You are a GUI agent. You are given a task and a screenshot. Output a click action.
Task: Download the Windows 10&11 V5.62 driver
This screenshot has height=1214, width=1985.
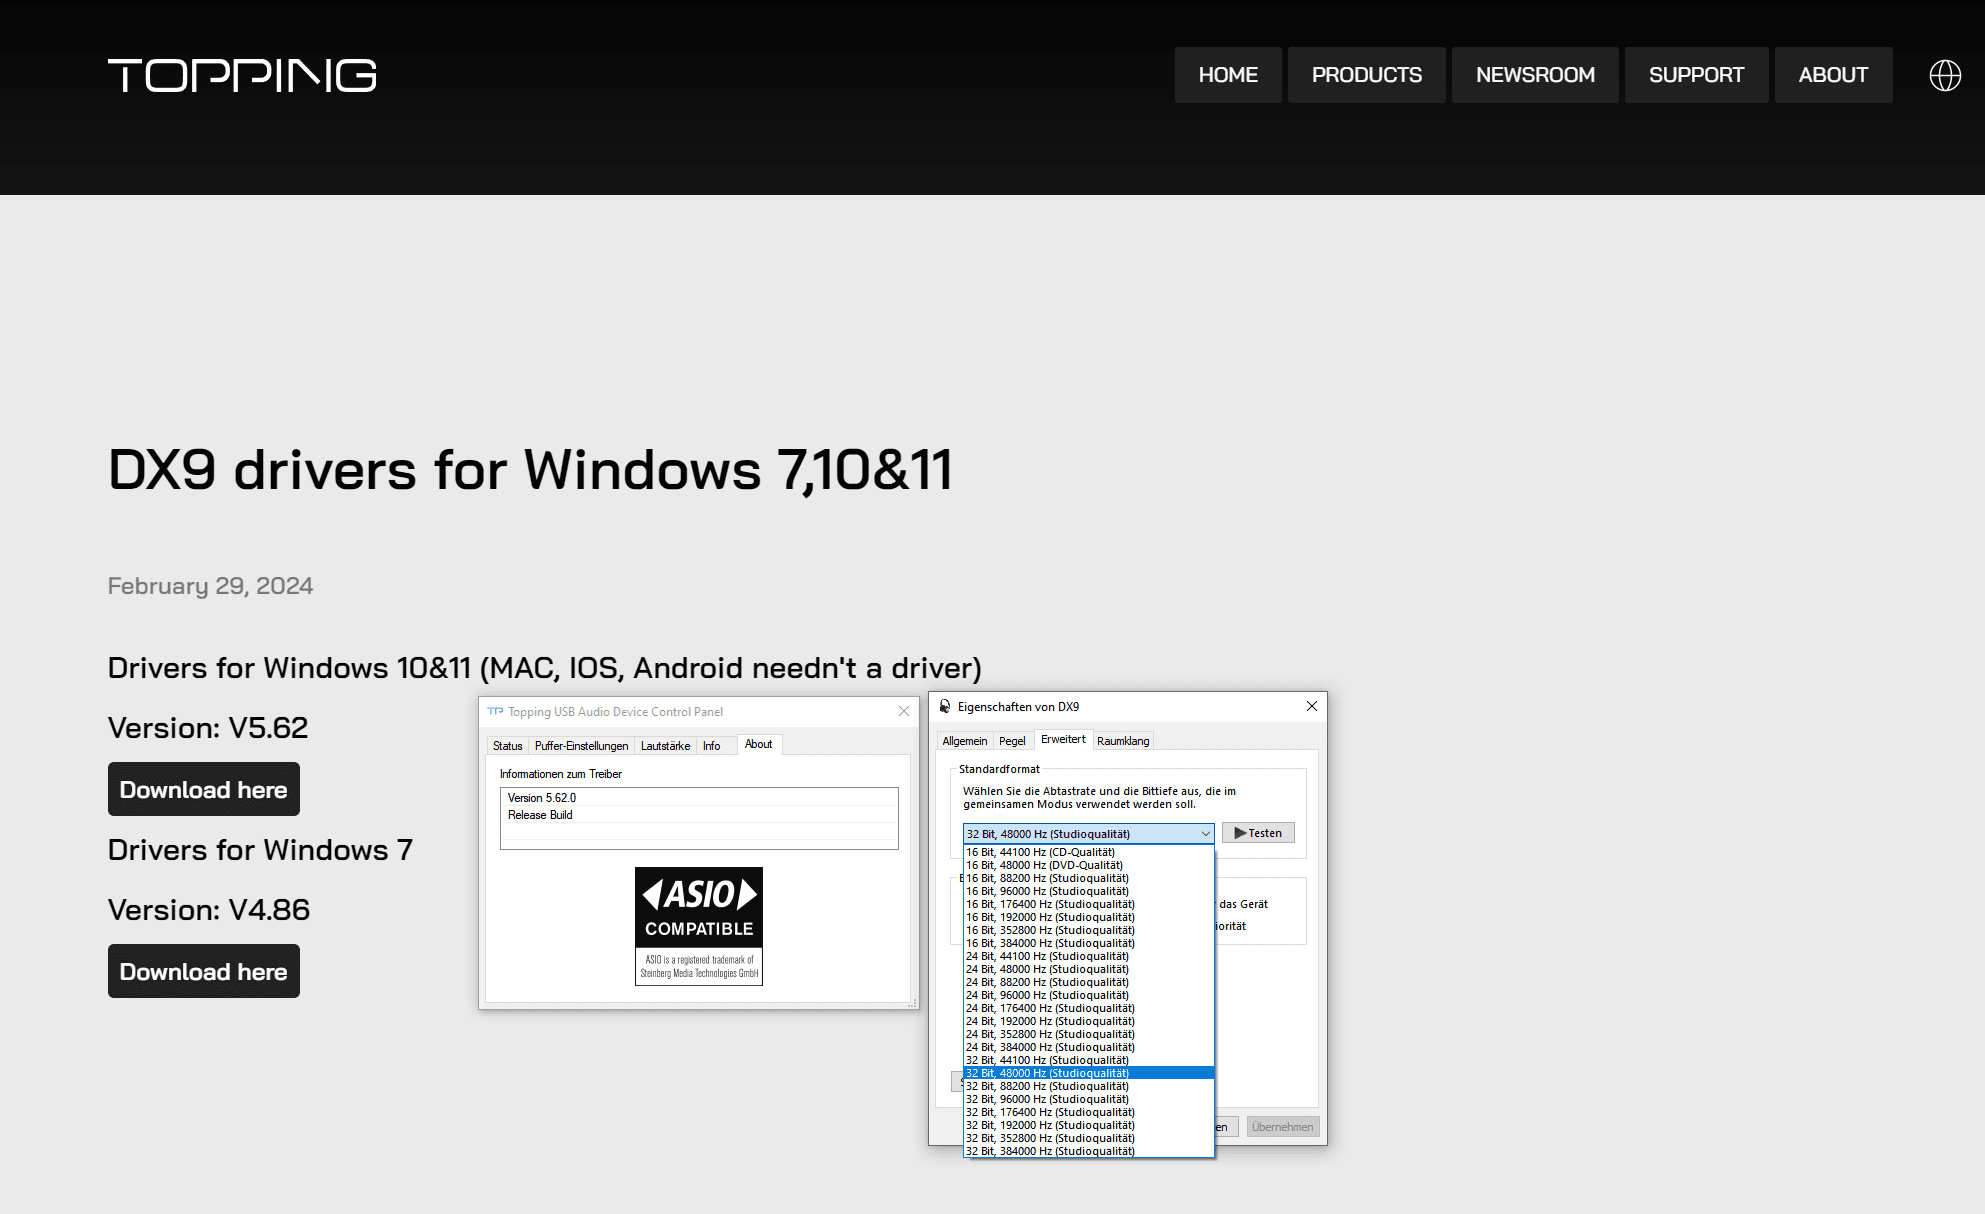pos(204,789)
